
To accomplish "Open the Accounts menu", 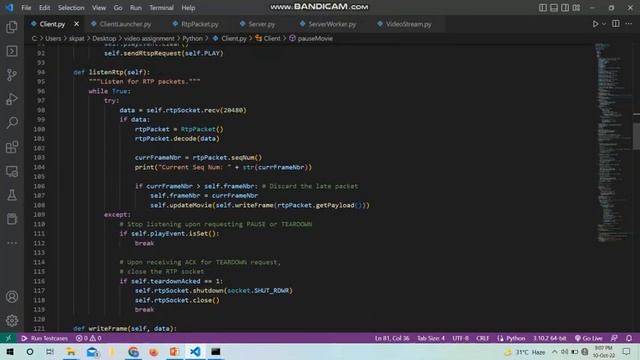I will [x=12, y=297].
